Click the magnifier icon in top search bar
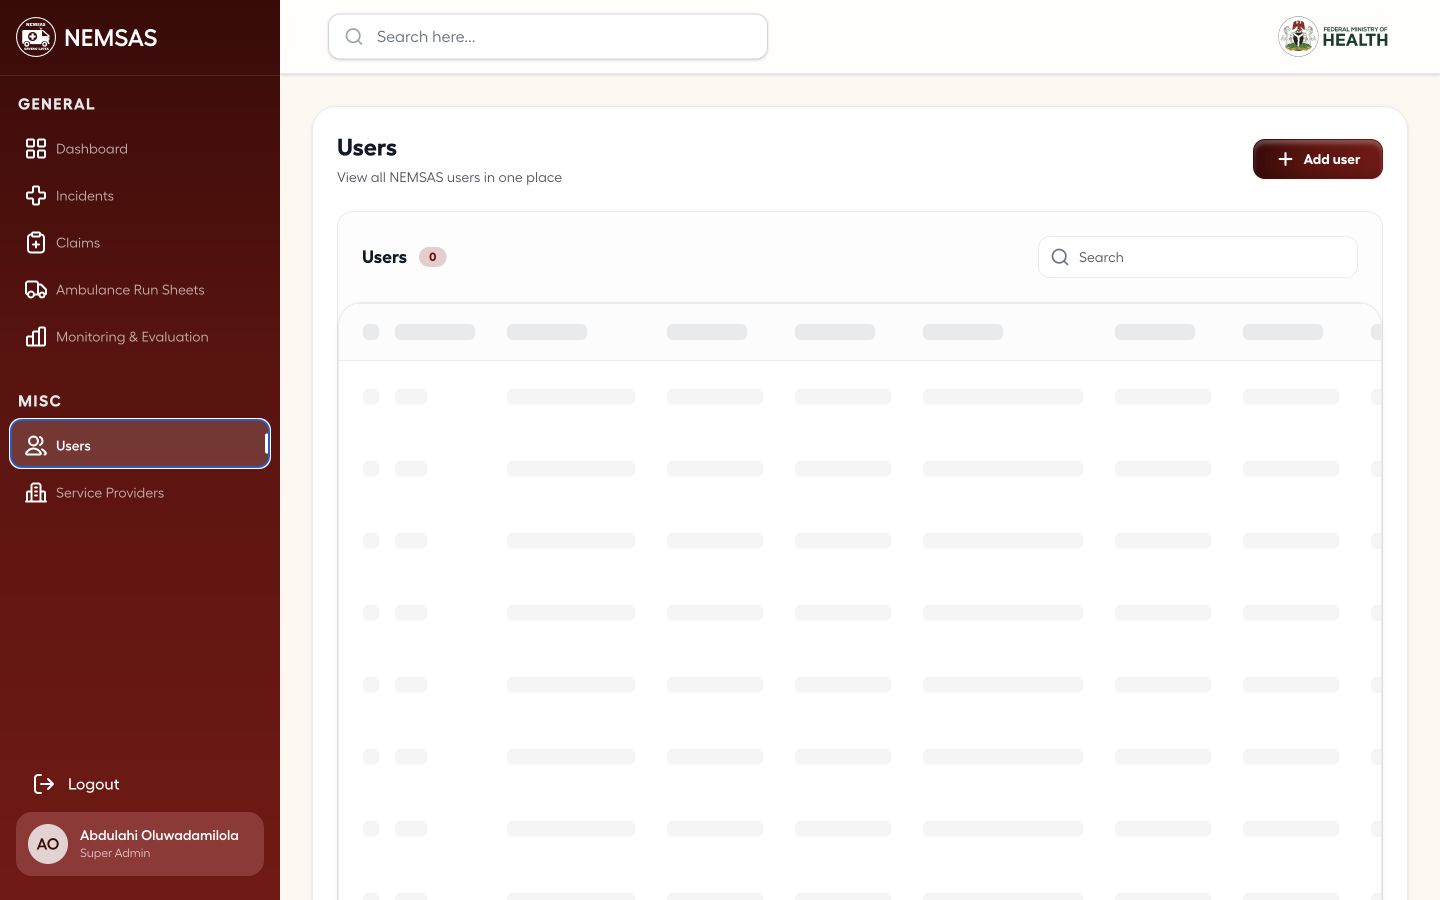This screenshot has width=1440, height=900. tap(354, 37)
